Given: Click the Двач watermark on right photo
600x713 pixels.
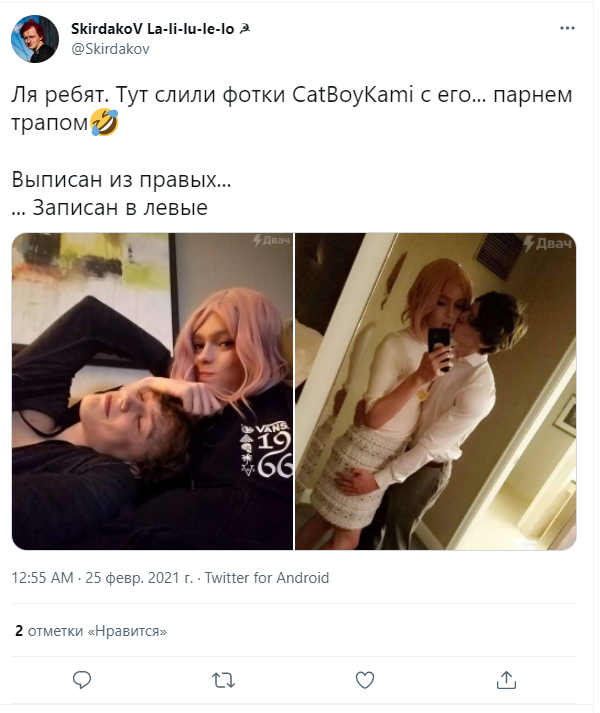Looking at the screenshot, I should click(x=547, y=243).
